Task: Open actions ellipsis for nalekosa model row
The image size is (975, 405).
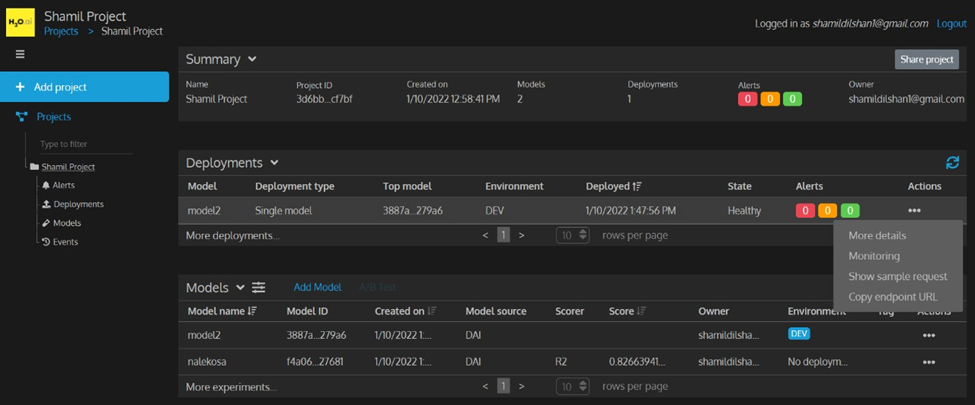Action: (x=928, y=362)
